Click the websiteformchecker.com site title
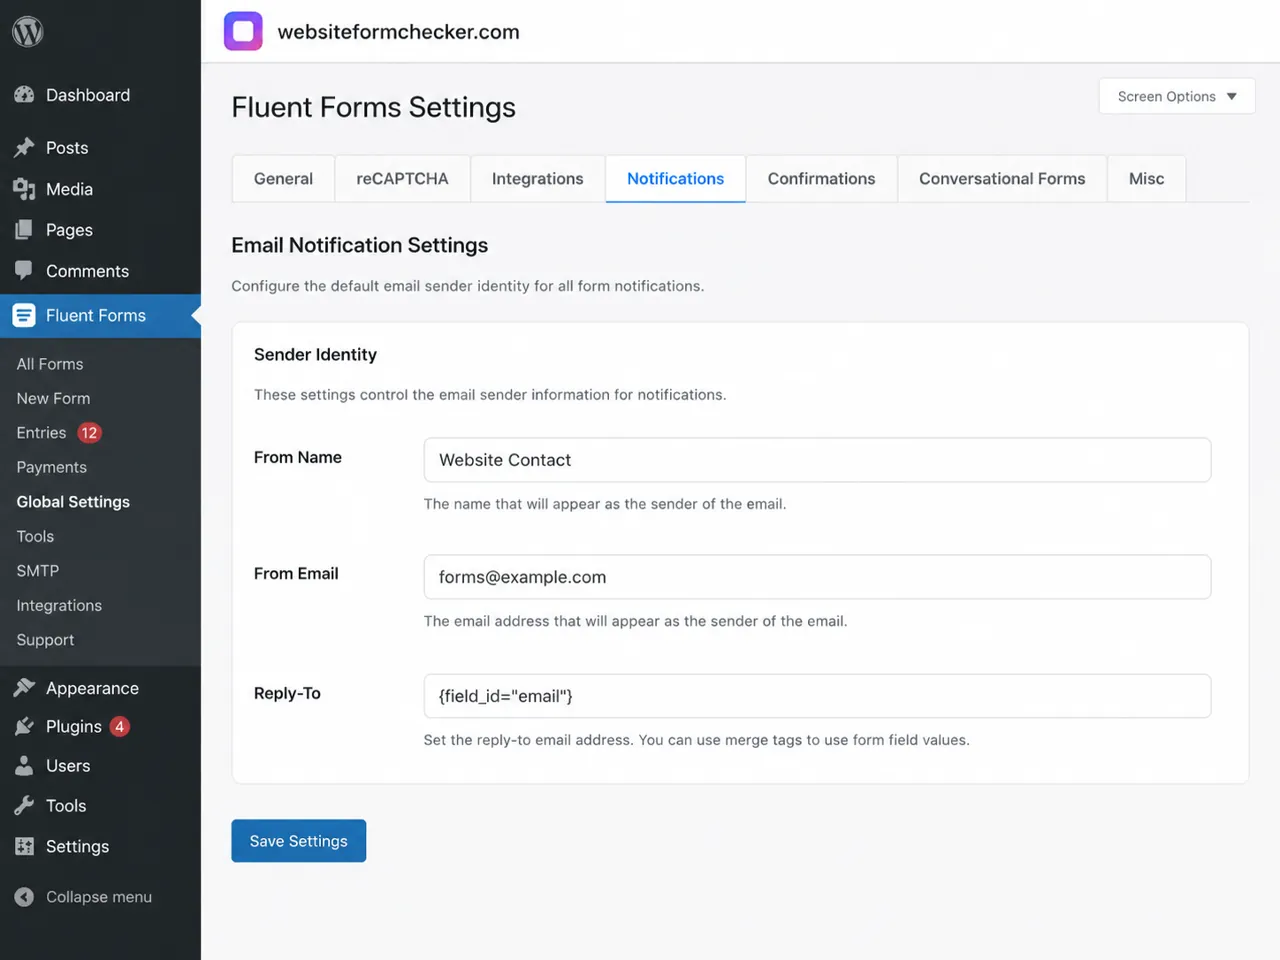This screenshot has width=1280, height=960. [x=398, y=32]
